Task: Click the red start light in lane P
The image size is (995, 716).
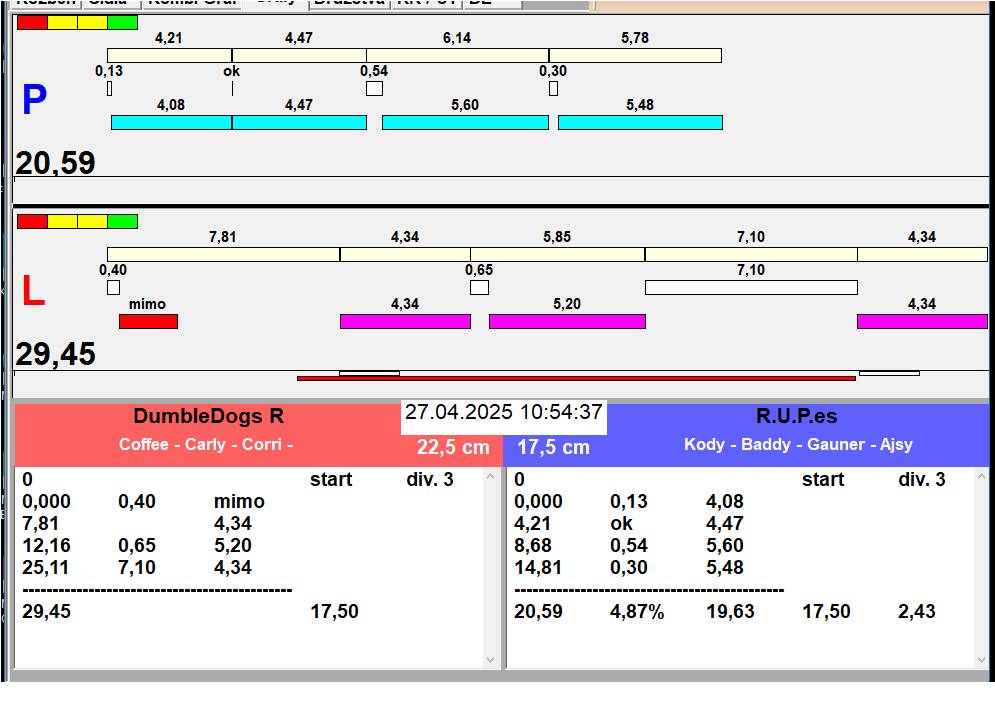Action: pyautogui.click(x=32, y=22)
